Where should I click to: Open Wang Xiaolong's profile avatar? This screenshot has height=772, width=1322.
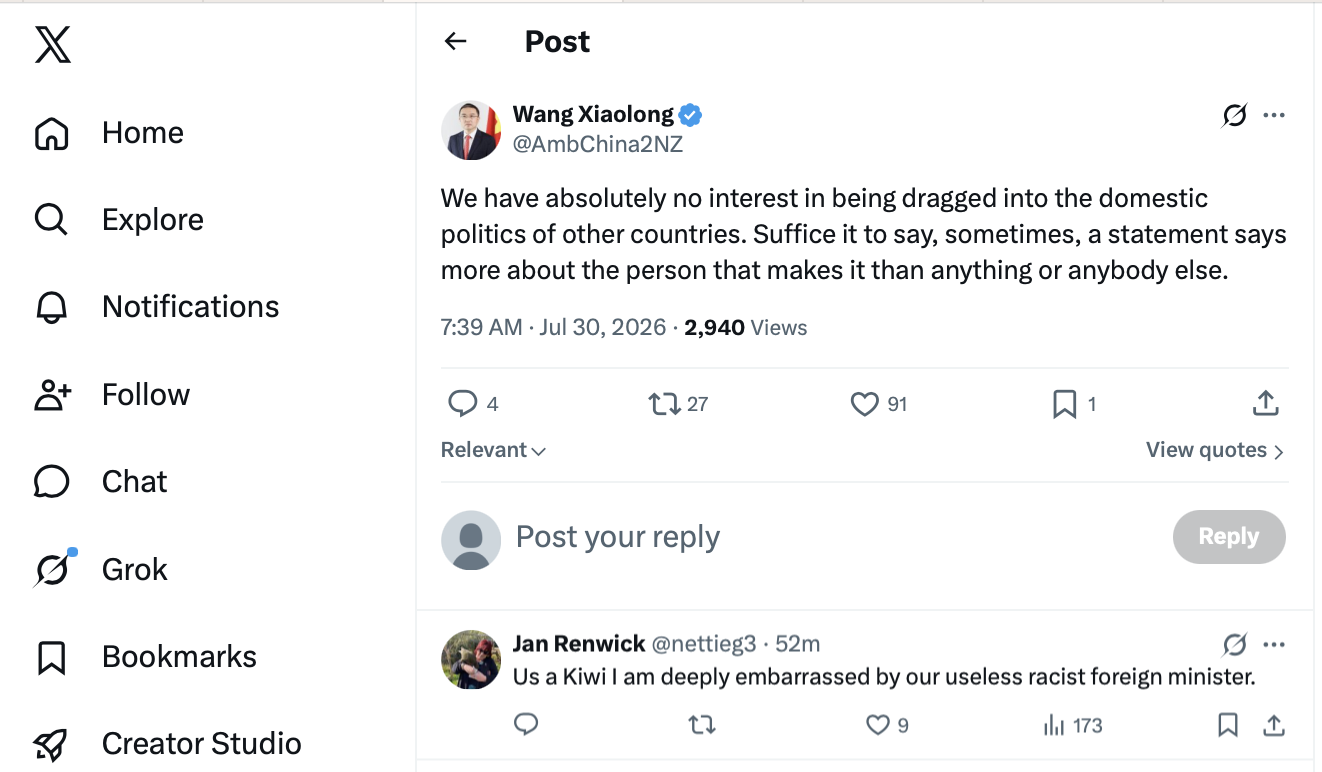(x=471, y=130)
